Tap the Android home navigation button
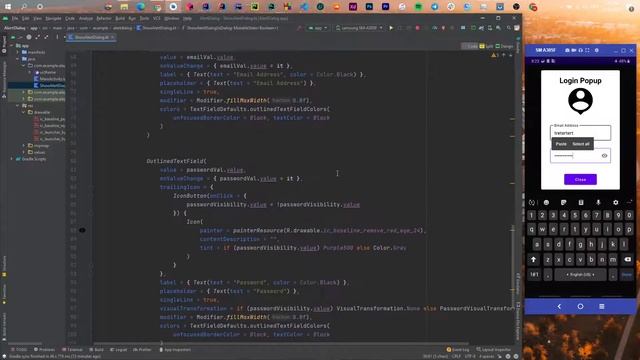Screen dimensions: 640x360 (x=580, y=306)
